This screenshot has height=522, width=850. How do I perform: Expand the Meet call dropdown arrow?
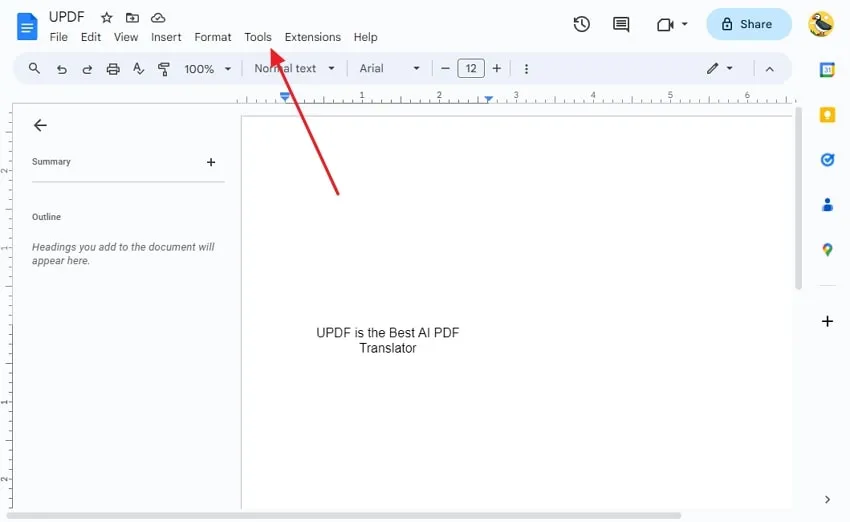pos(685,24)
